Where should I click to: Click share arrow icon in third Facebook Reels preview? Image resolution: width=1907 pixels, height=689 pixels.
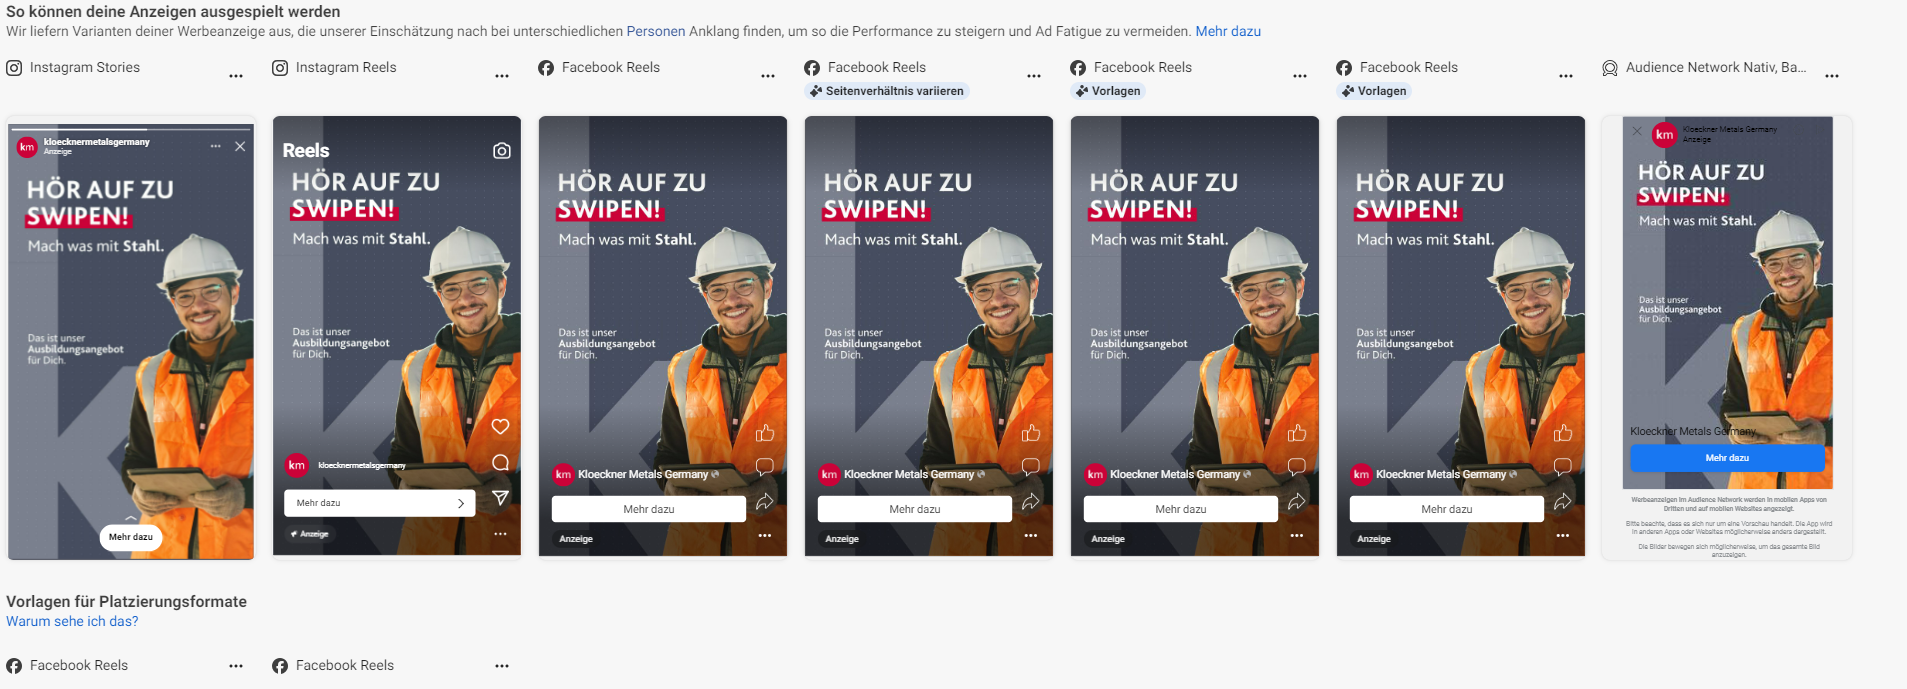click(x=1297, y=502)
